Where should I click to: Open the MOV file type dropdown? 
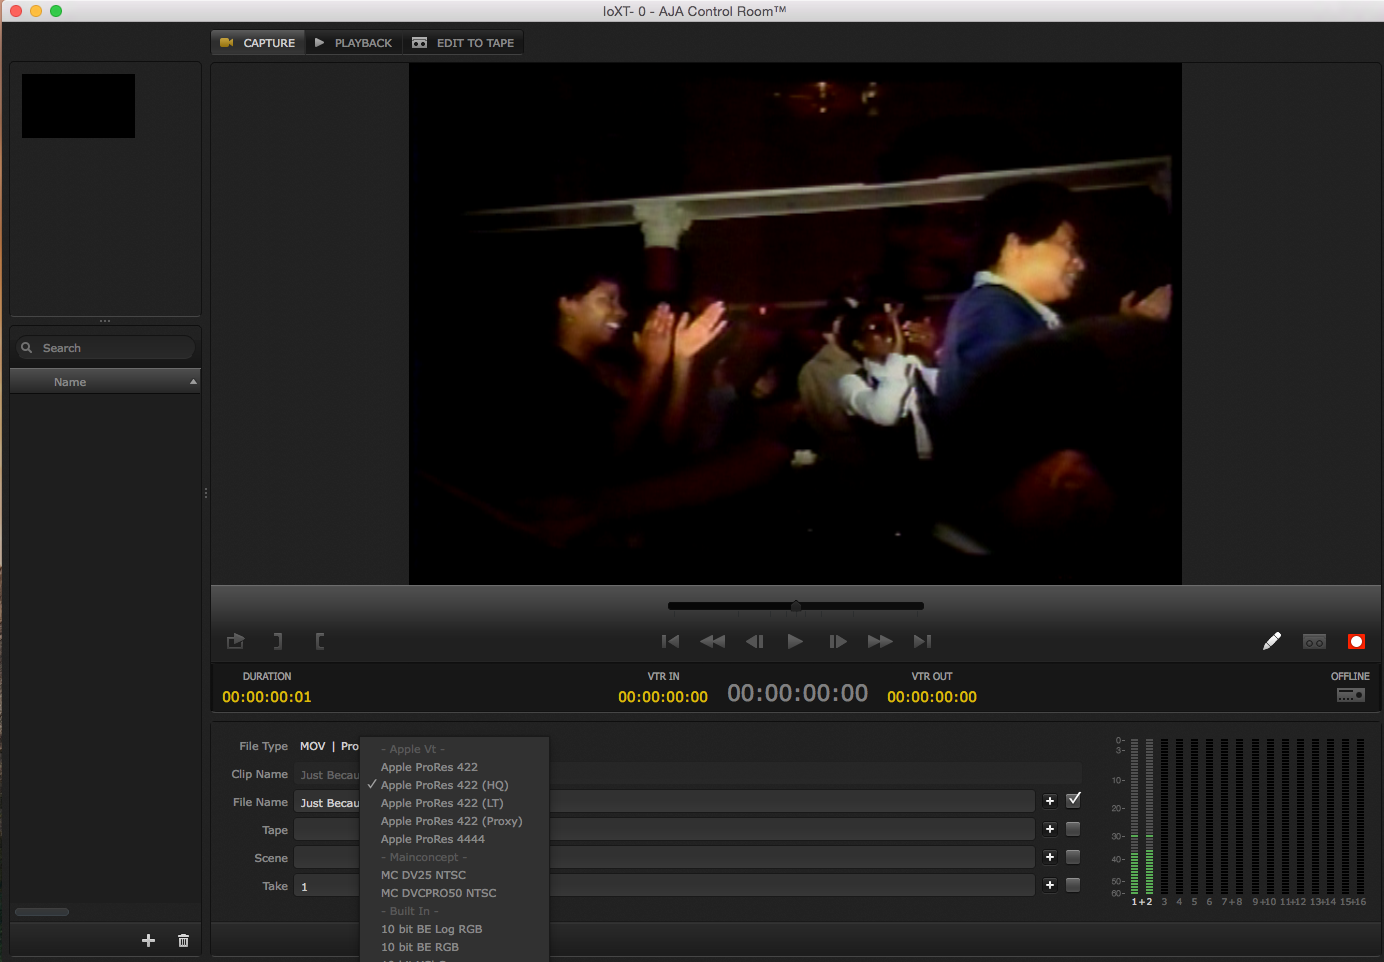[x=312, y=746]
